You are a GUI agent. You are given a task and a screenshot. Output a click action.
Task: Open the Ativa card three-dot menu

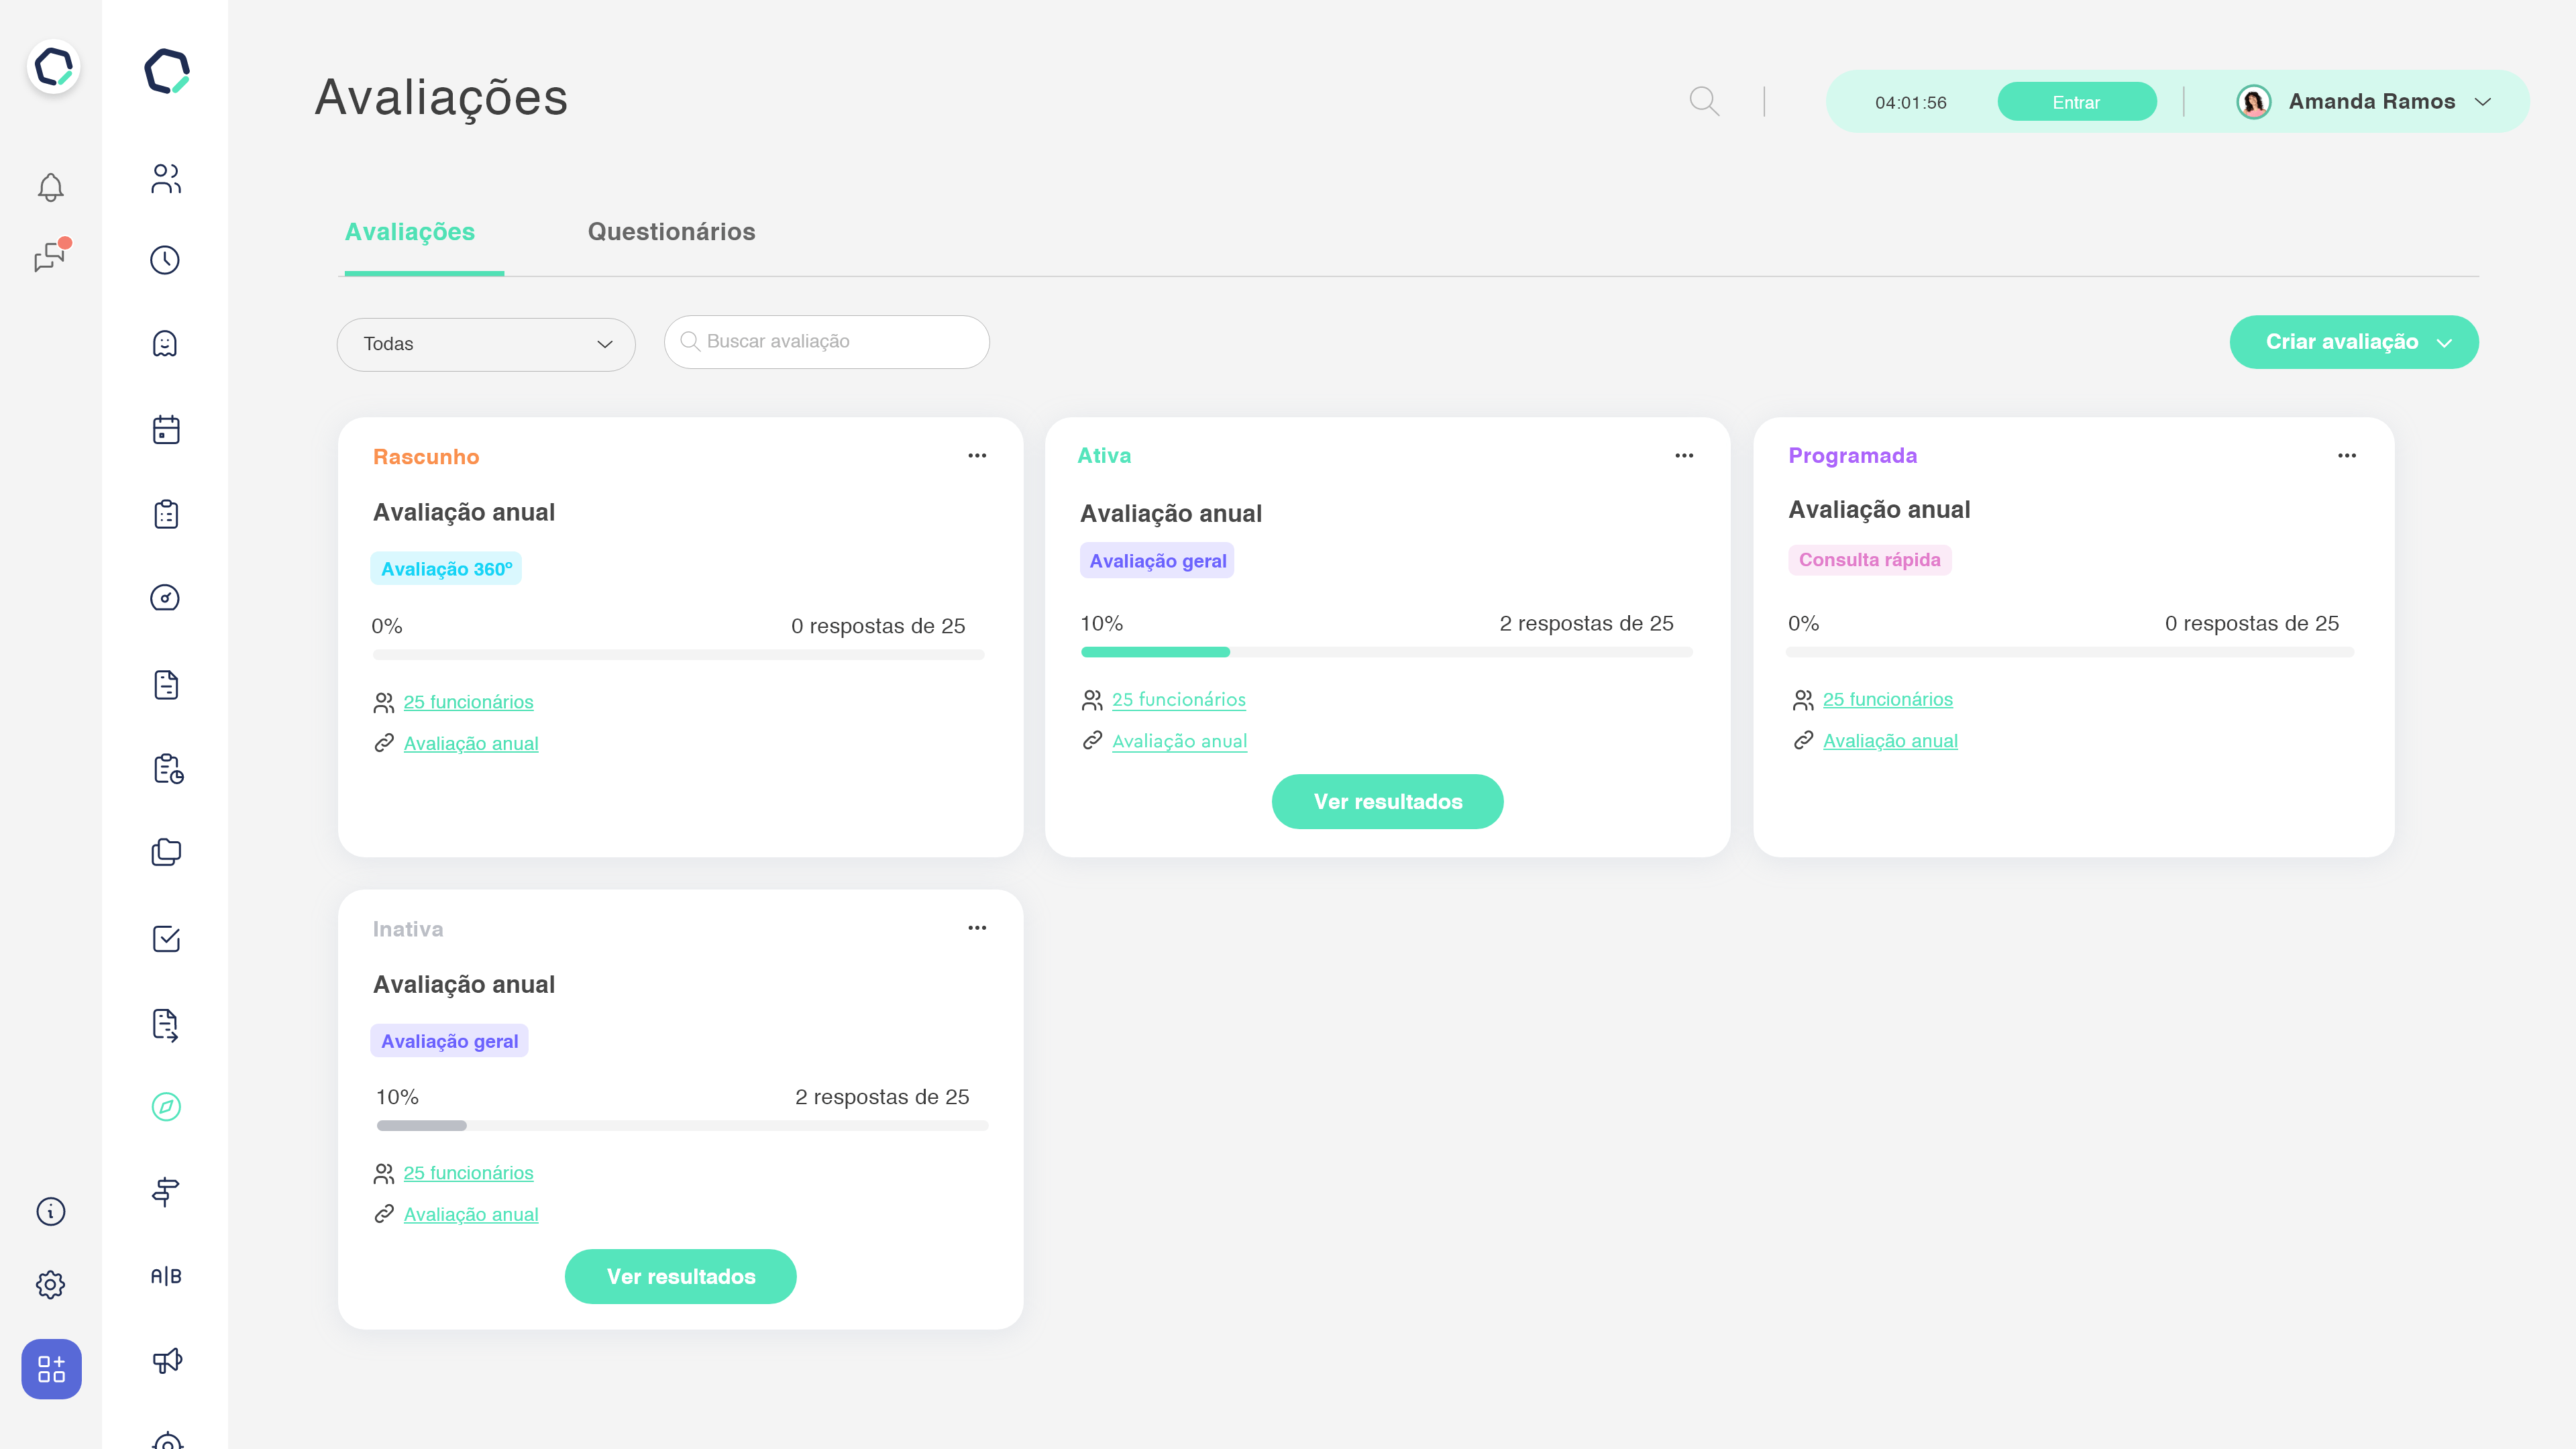pyautogui.click(x=1684, y=456)
